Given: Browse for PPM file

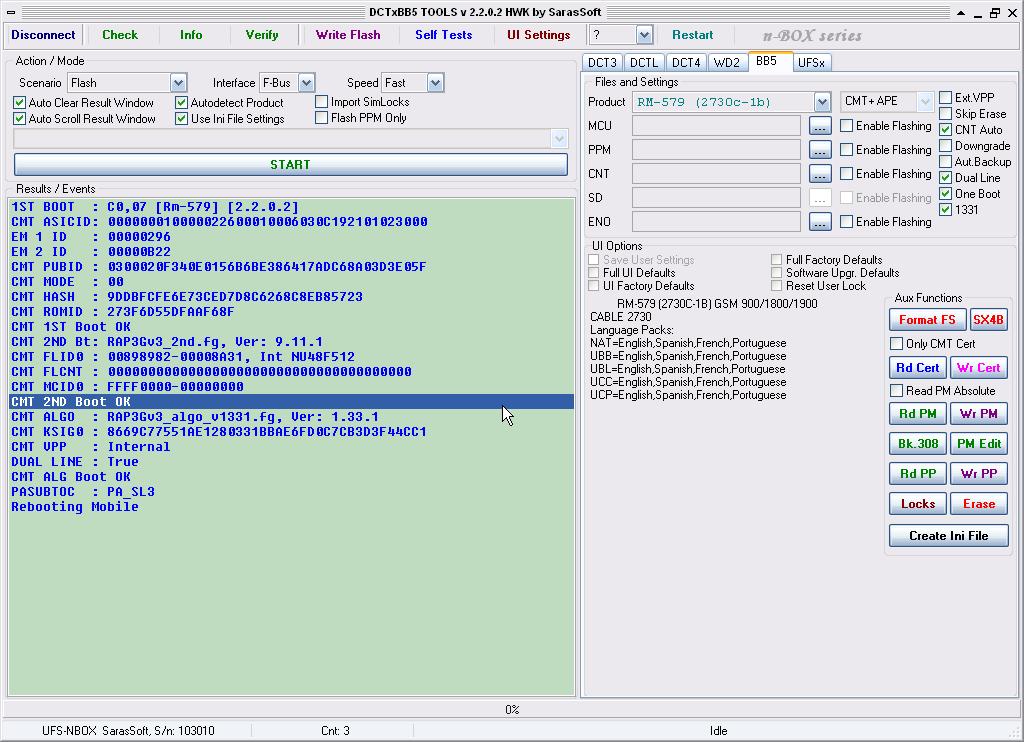Looking at the screenshot, I should 820,150.
